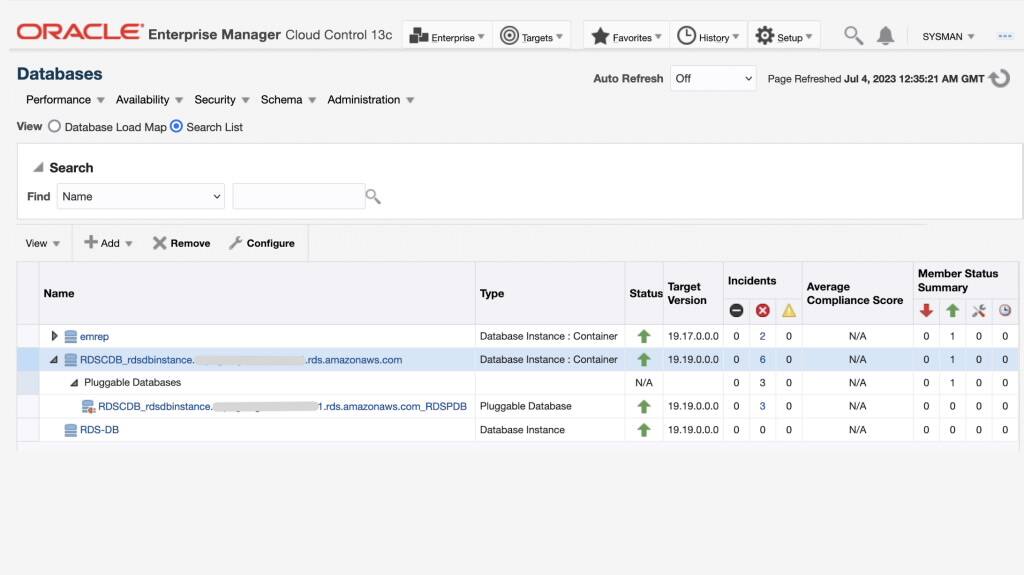
Task: Click the page refresh icon
Action: click(x=999, y=78)
